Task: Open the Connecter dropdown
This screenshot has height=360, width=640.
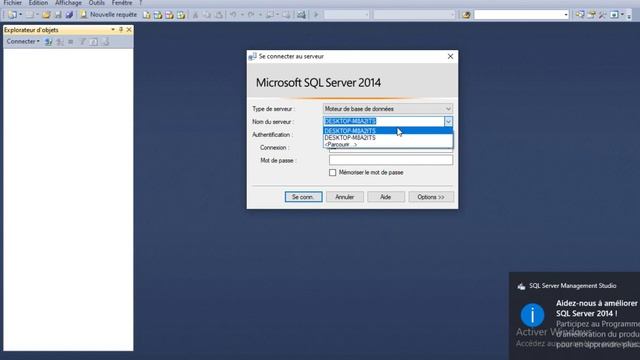Action: 23,42
